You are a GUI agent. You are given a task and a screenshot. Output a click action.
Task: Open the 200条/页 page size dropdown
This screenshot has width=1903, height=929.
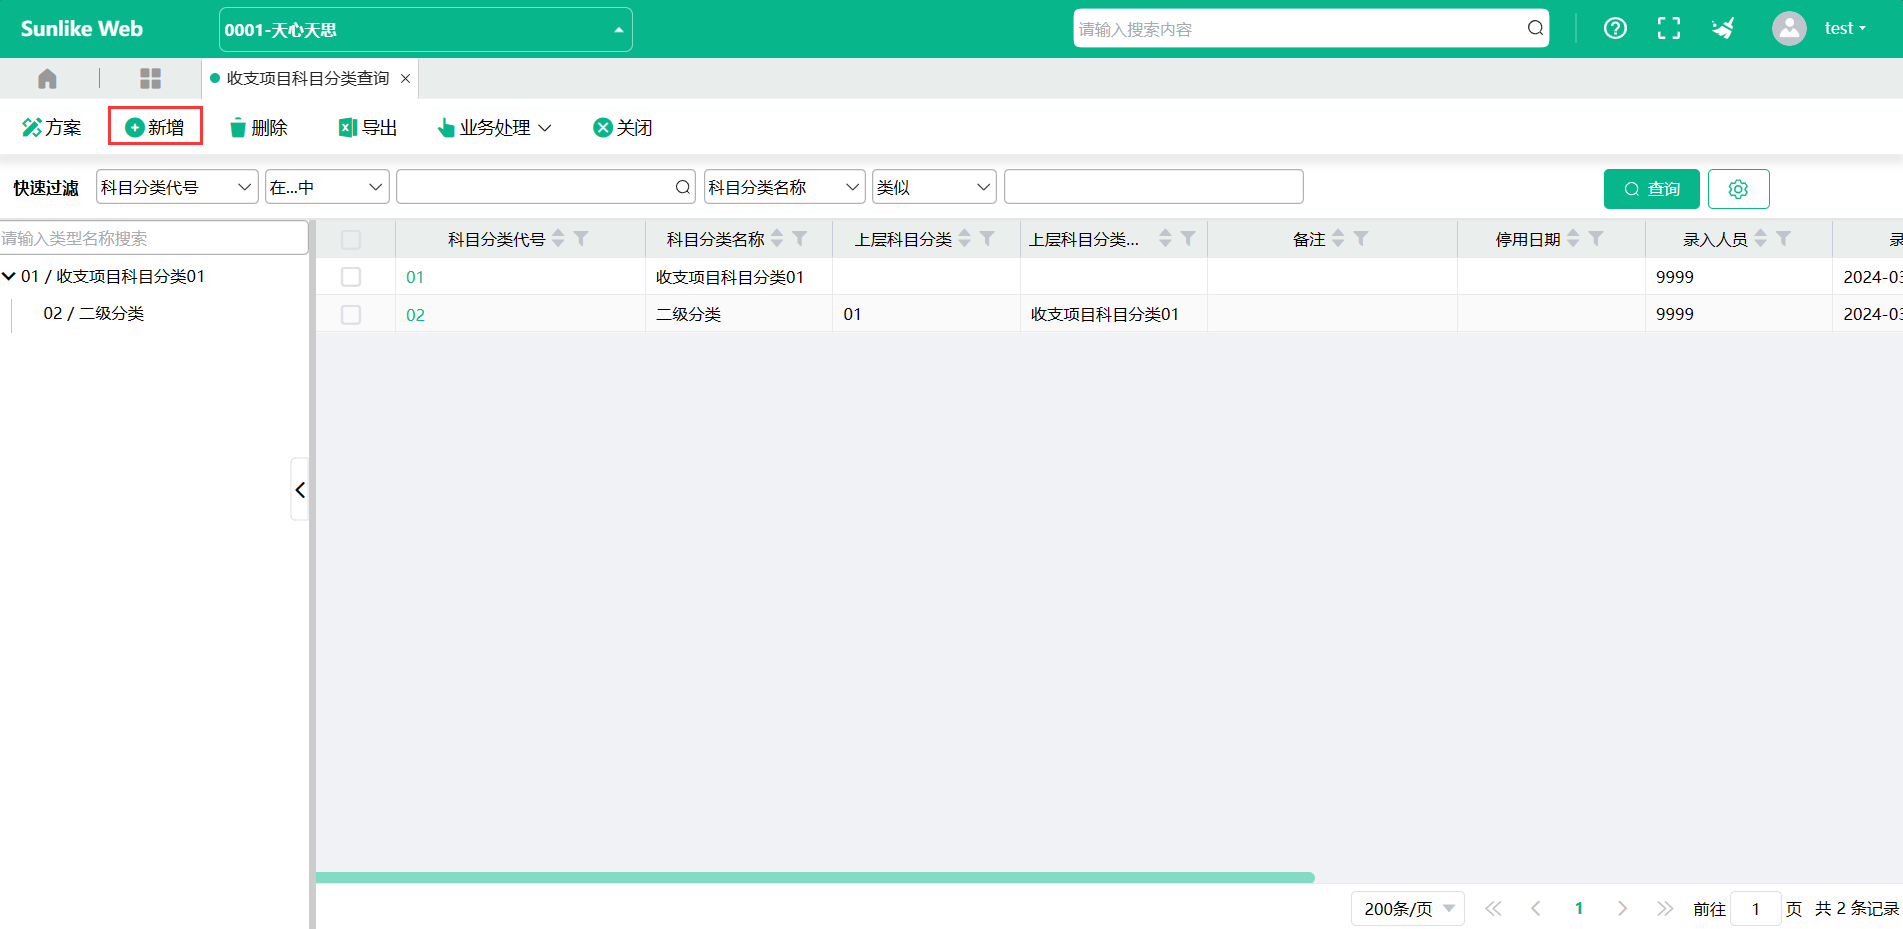click(1407, 909)
